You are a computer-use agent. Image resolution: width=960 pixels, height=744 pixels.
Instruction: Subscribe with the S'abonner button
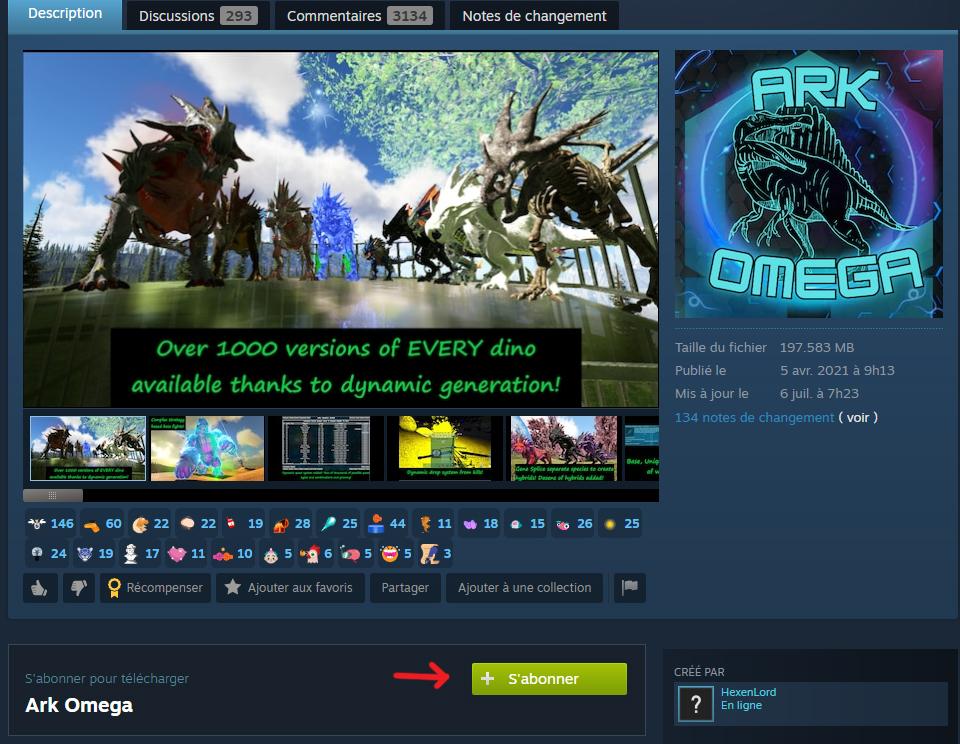point(549,678)
